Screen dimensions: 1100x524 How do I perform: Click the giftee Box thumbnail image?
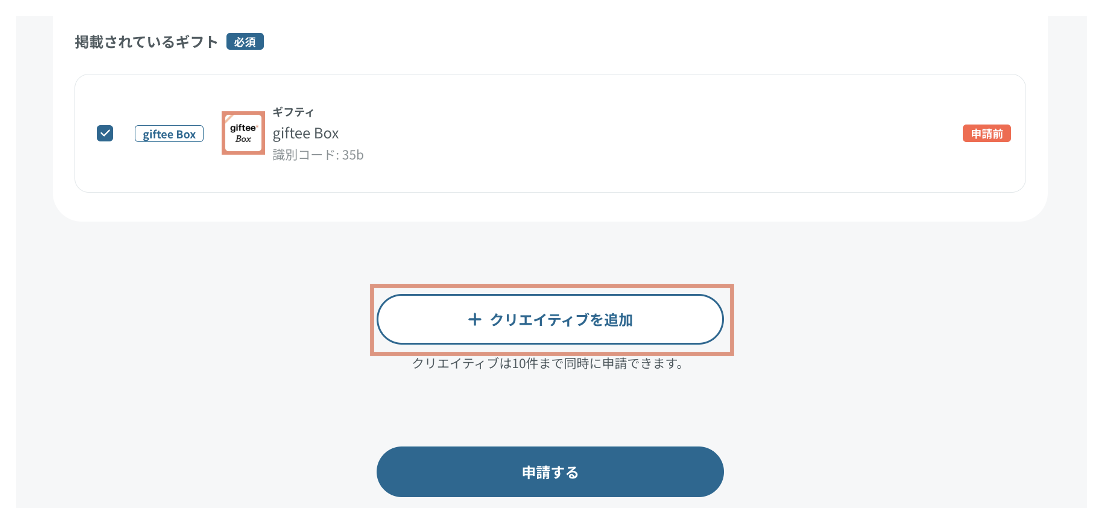pos(243,133)
